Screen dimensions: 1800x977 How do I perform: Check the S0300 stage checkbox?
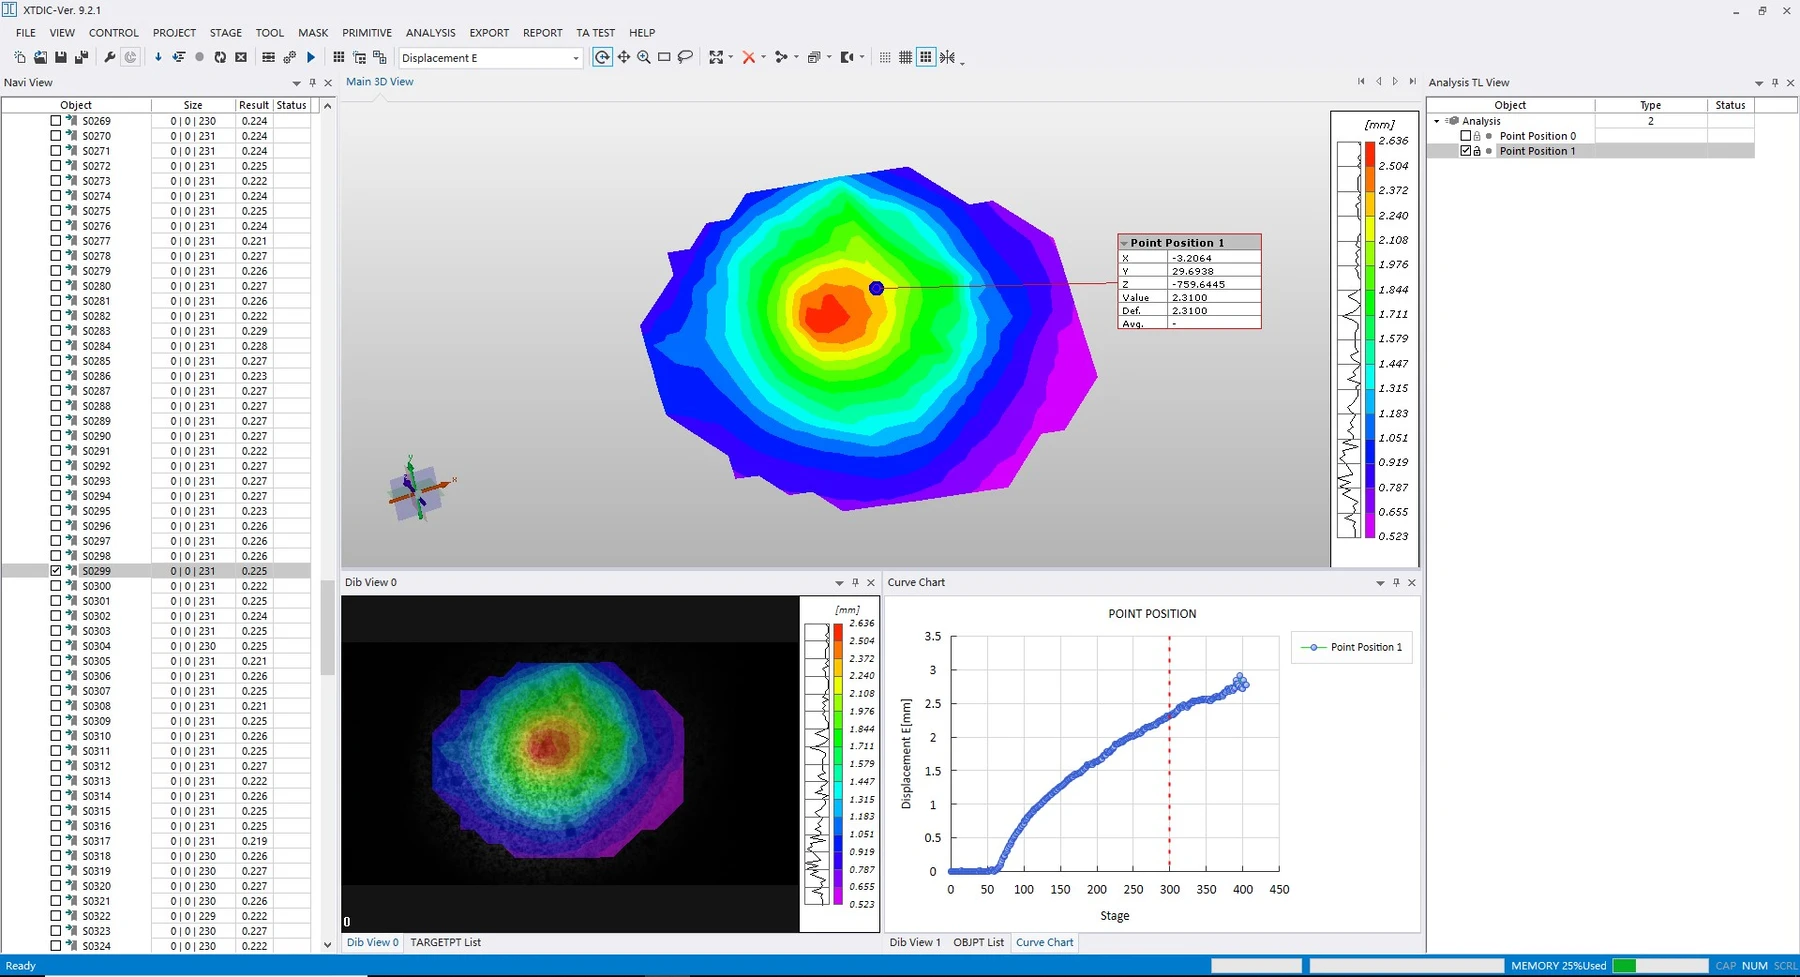click(x=56, y=585)
